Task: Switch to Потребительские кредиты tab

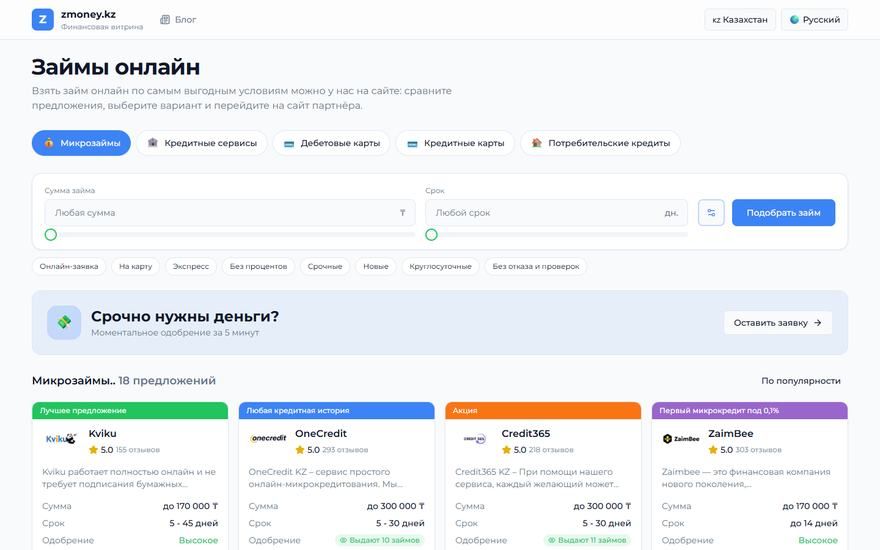Action: [x=601, y=143]
